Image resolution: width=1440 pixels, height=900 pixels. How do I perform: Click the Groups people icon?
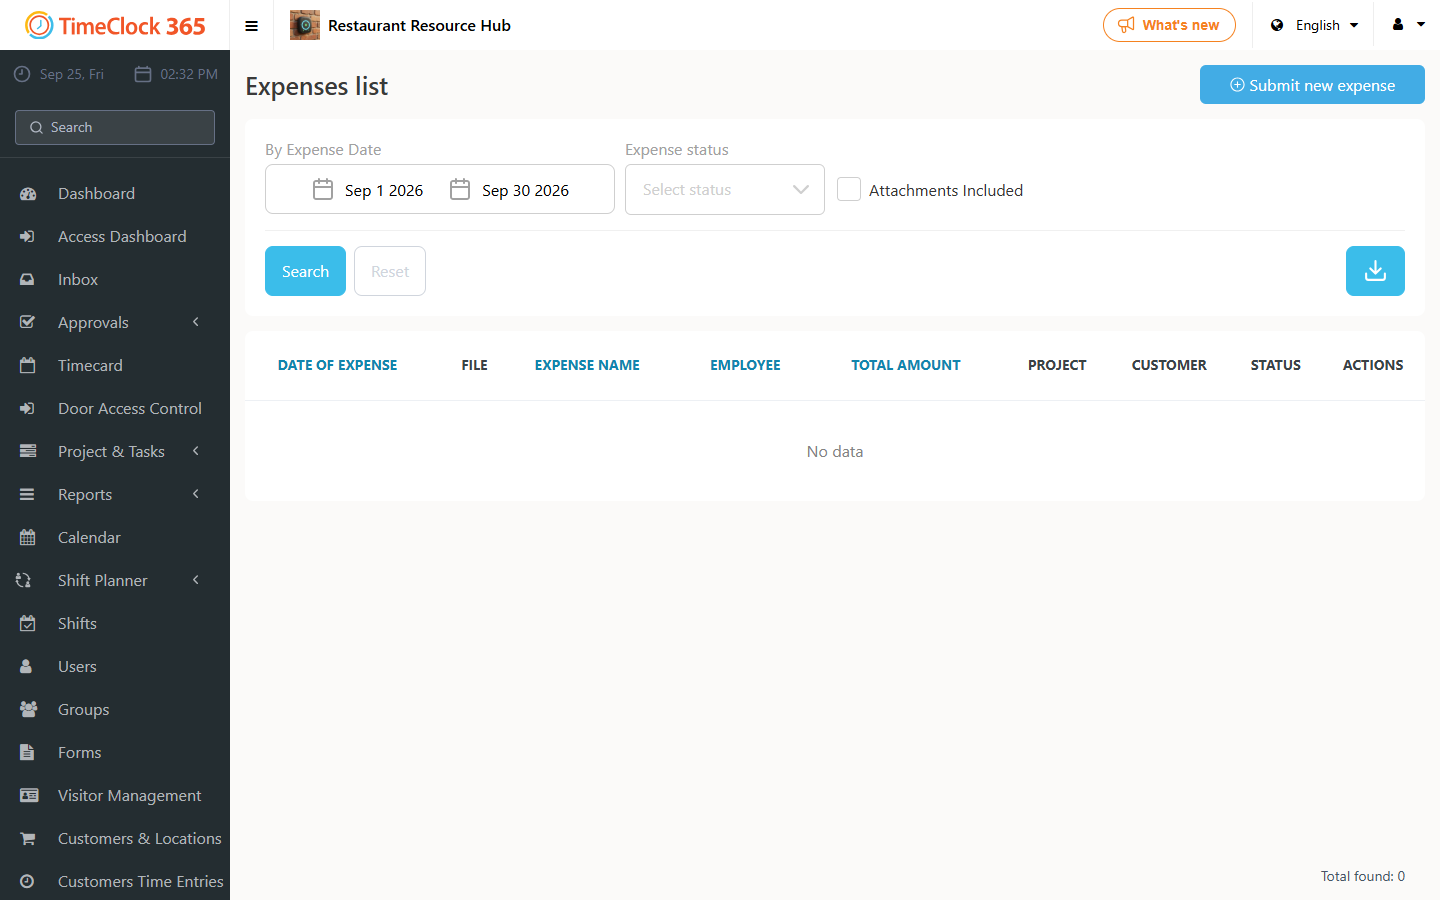click(x=28, y=710)
